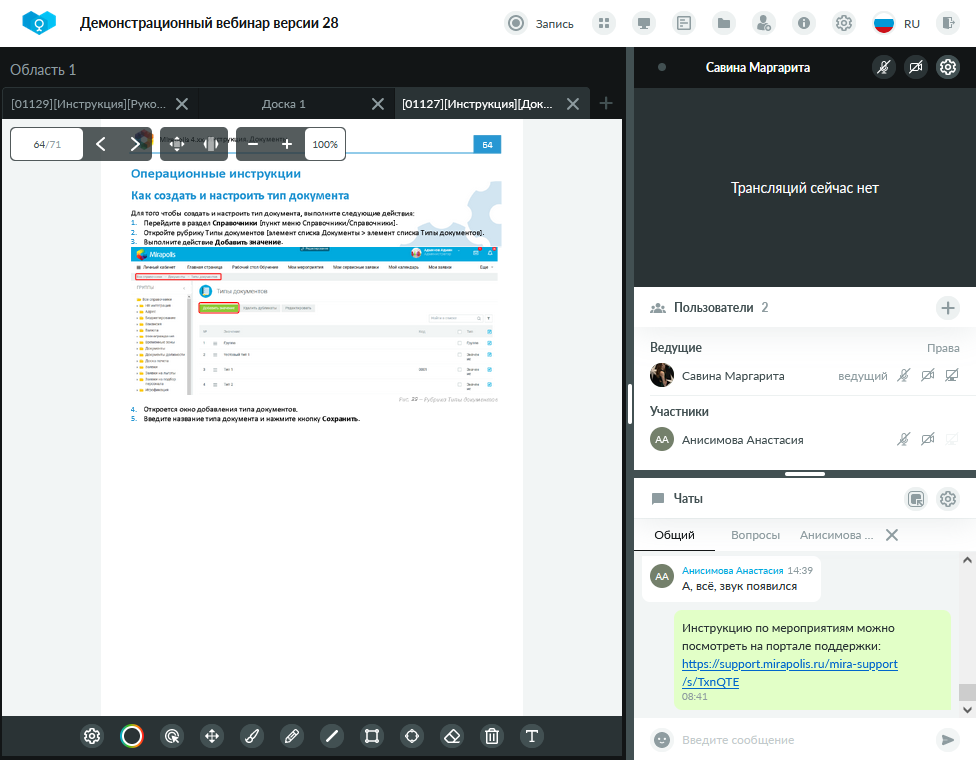This screenshot has width=976, height=760.
Task: Show webinar info icon
Action: tap(804, 24)
